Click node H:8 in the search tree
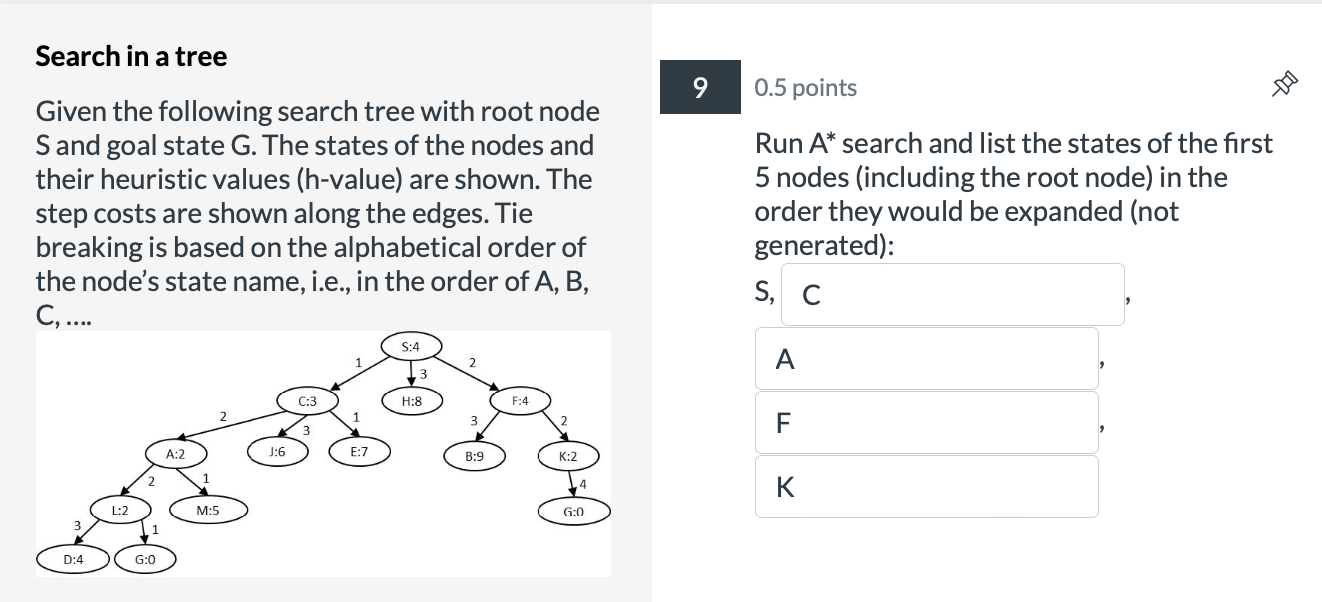Viewport: 1322px width, 602px height. (x=410, y=402)
